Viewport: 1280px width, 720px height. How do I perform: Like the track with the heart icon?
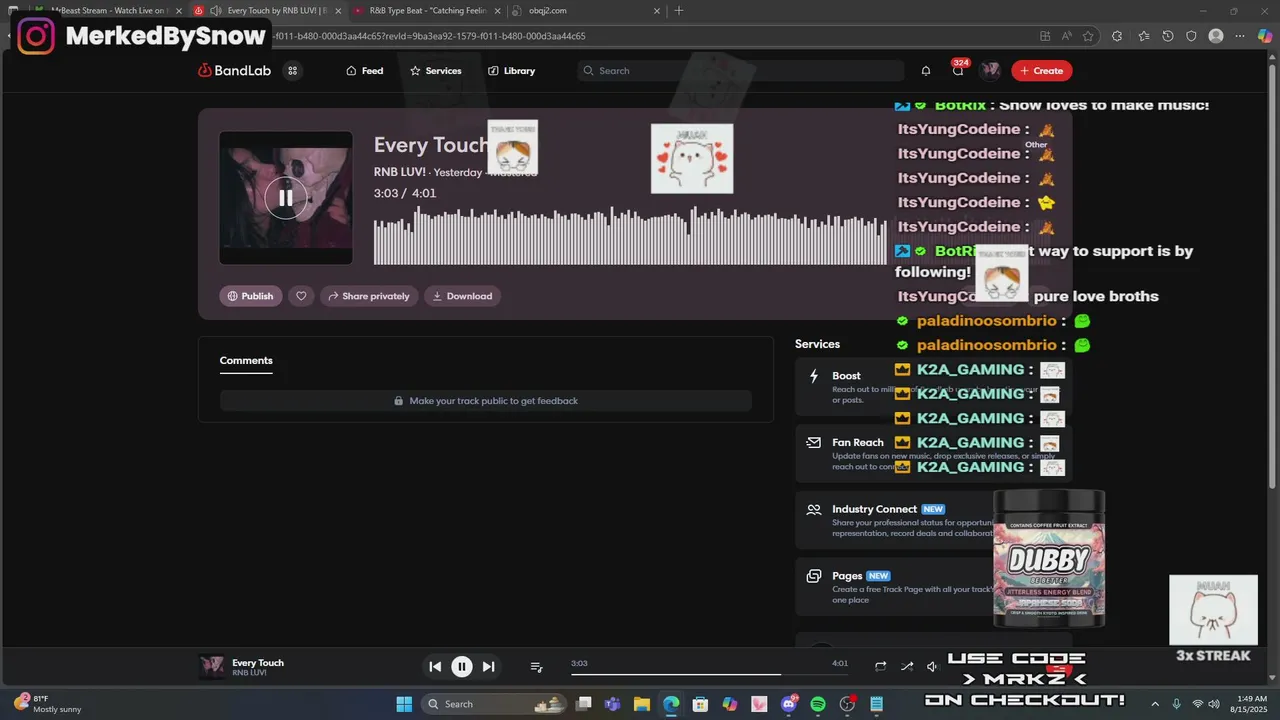tap(301, 296)
